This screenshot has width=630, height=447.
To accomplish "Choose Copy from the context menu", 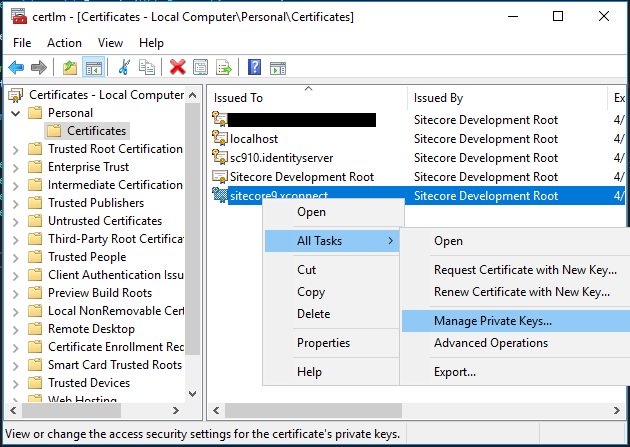I will pos(332,292).
